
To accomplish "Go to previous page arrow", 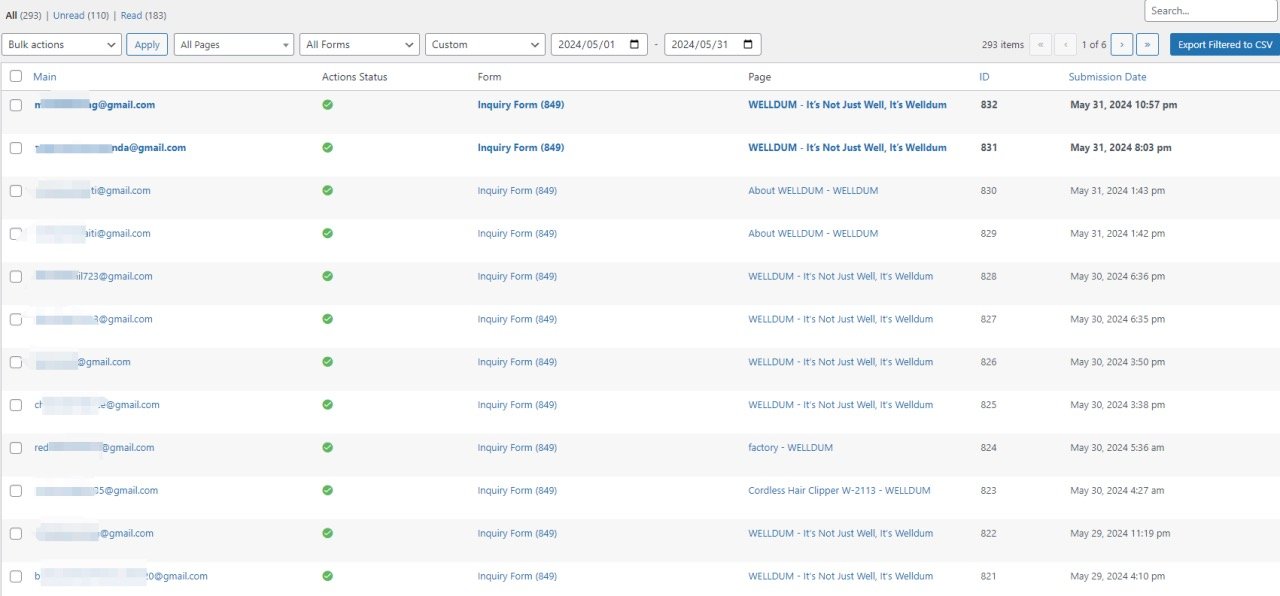I will [x=1066, y=45].
